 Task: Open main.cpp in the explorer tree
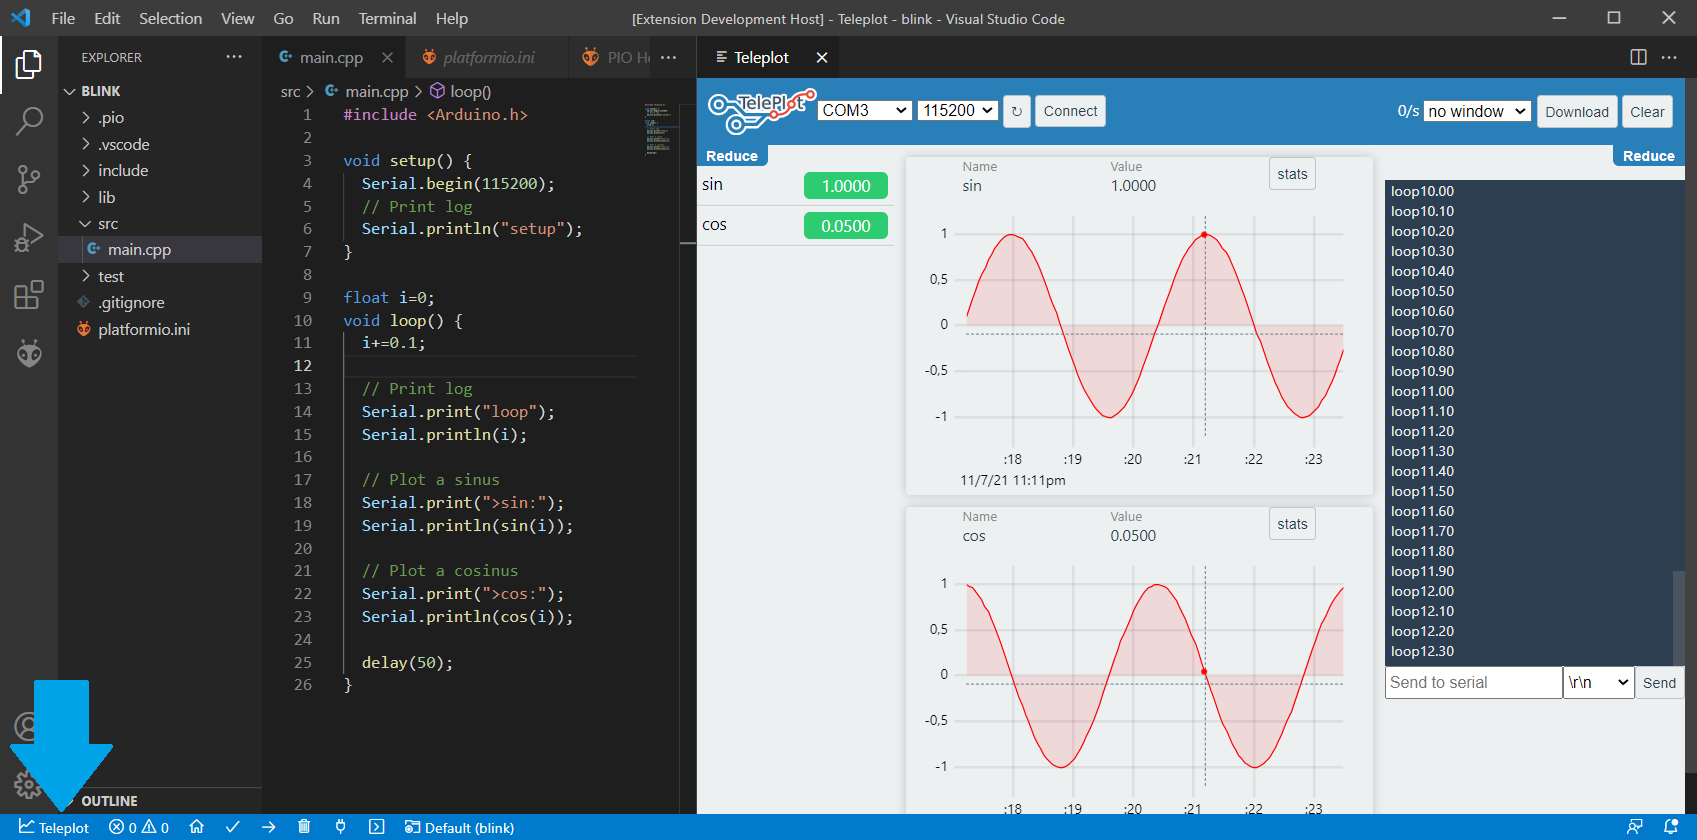[160, 250]
